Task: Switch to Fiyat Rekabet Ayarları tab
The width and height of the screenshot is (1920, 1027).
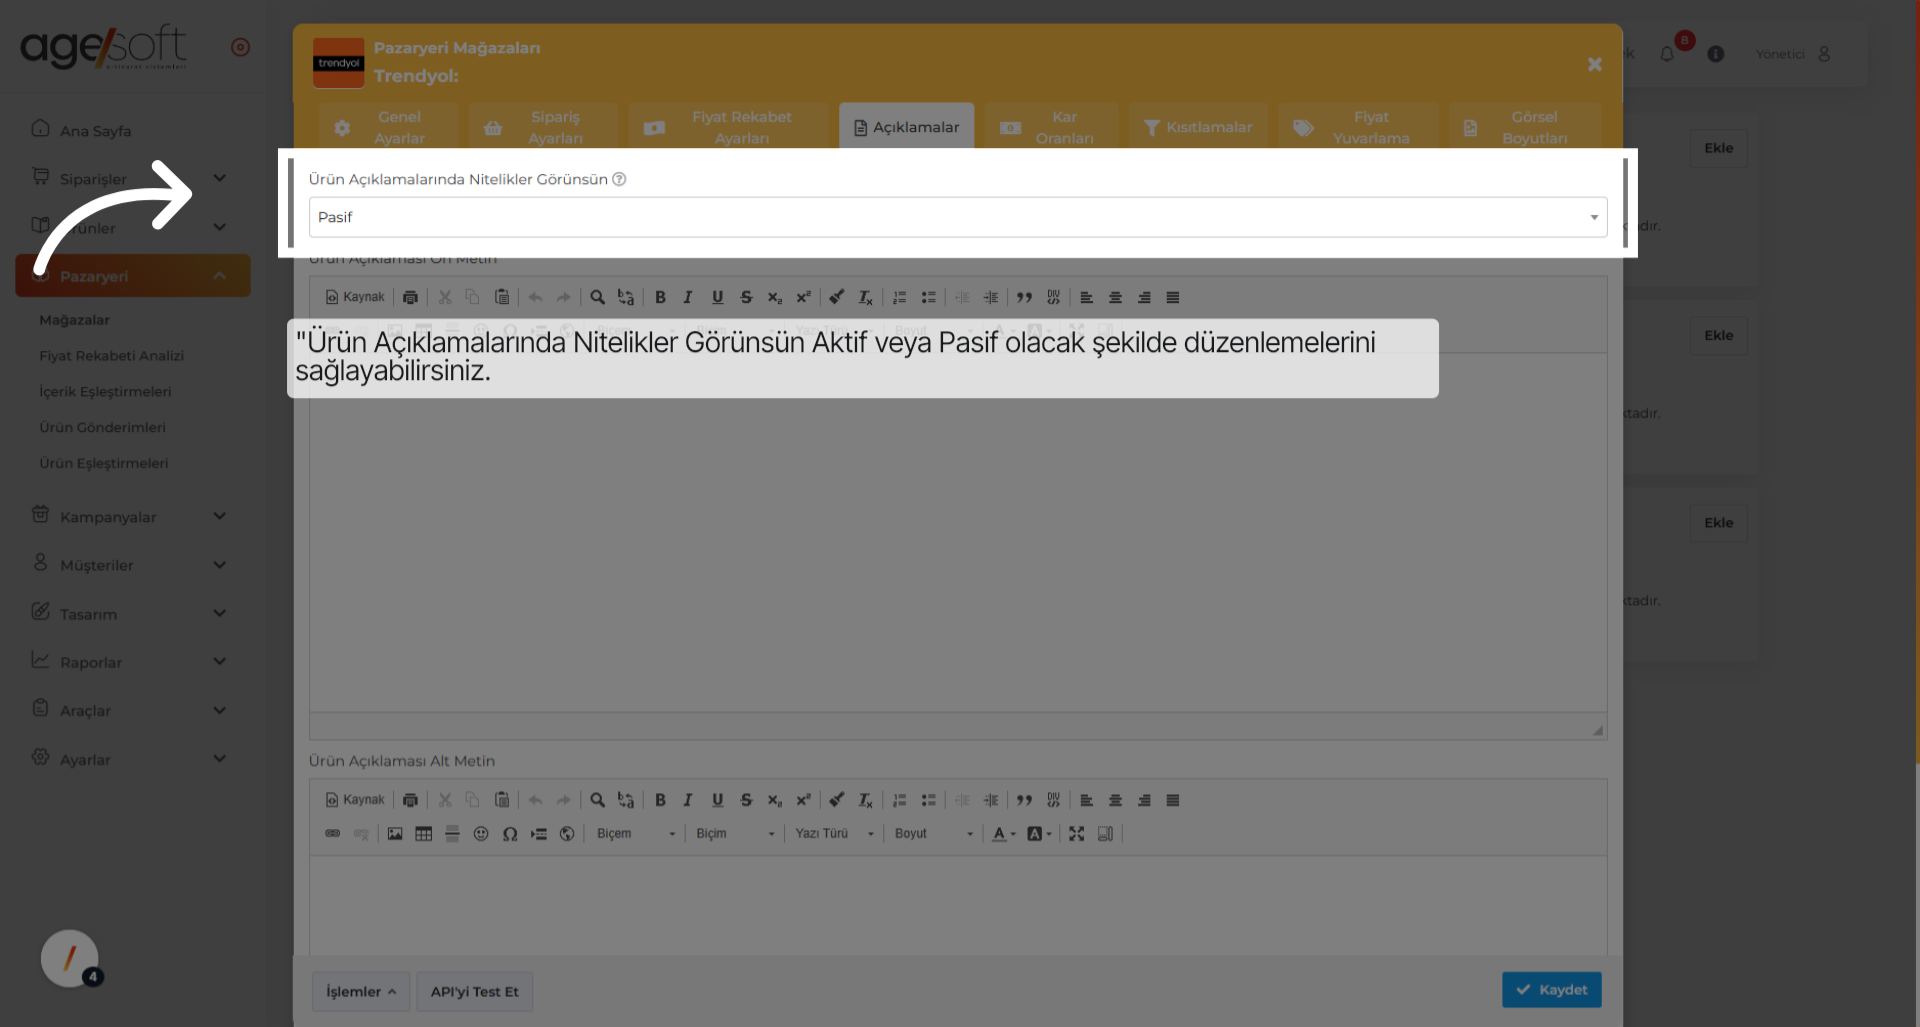Action: (728, 127)
